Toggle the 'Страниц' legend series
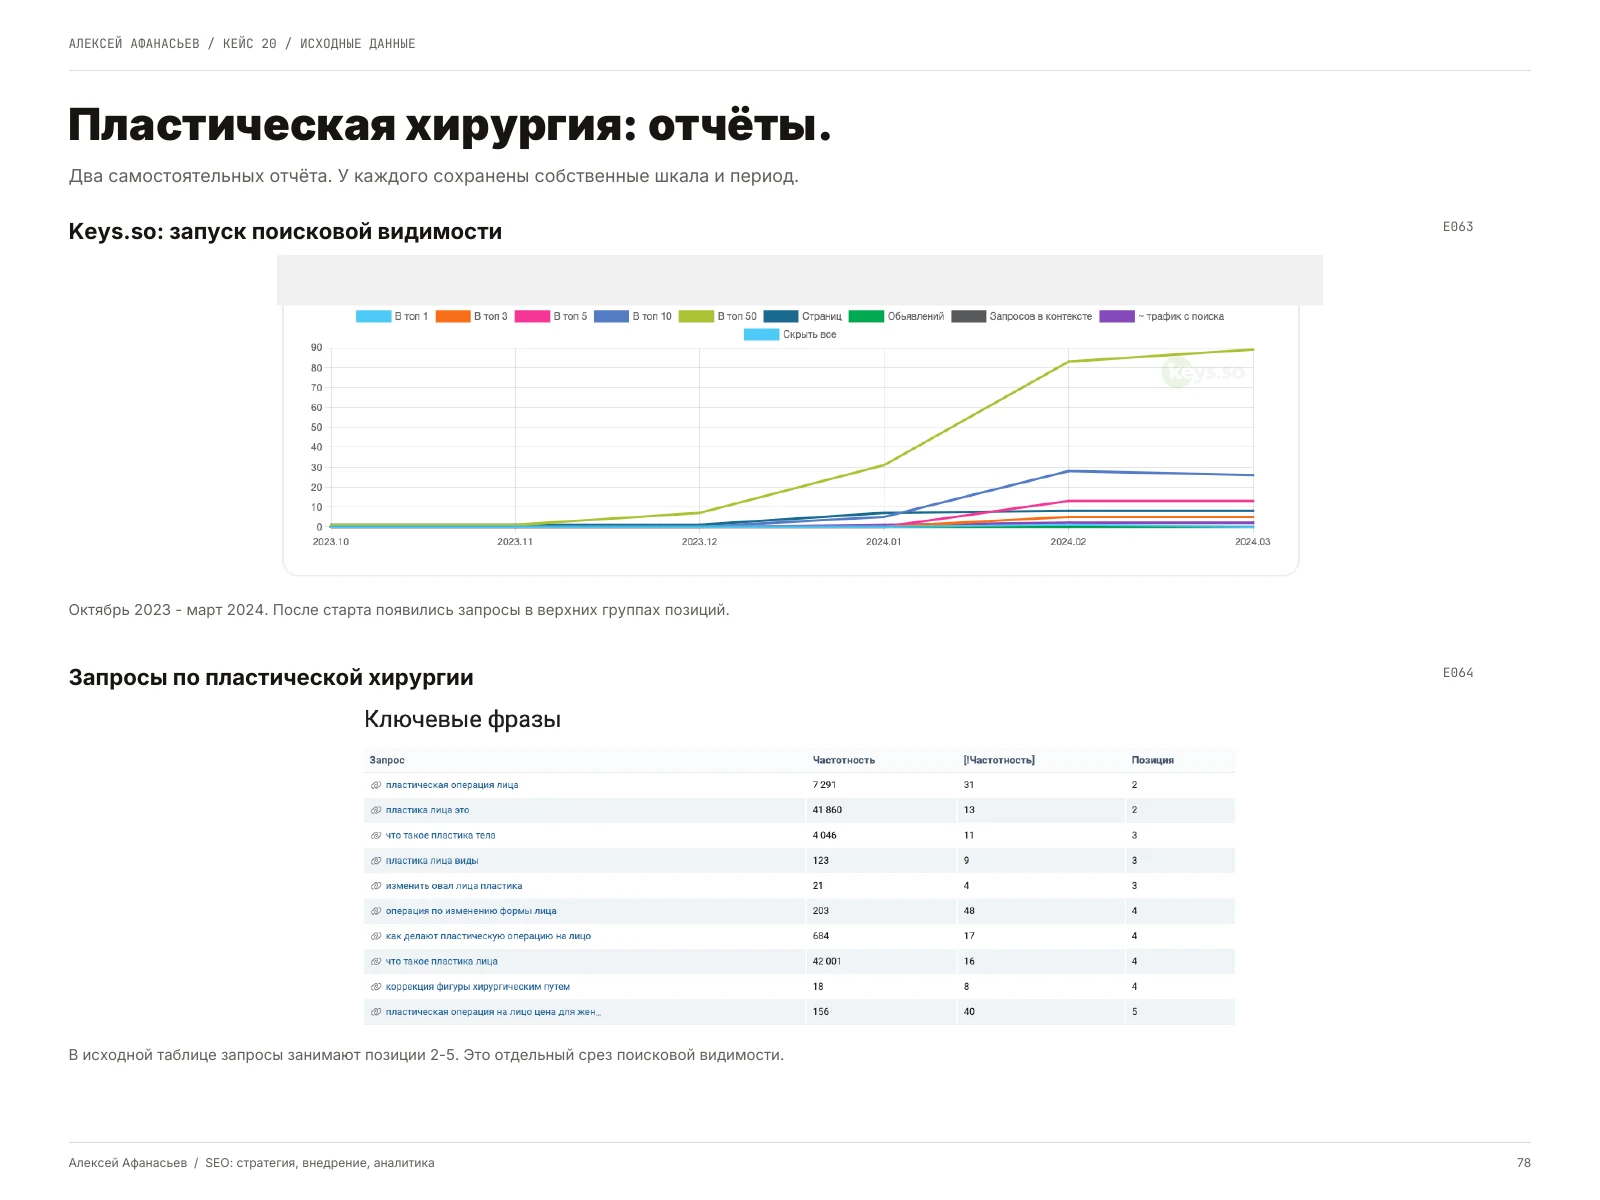The image size is (1600, 1200). click(803, 316)
